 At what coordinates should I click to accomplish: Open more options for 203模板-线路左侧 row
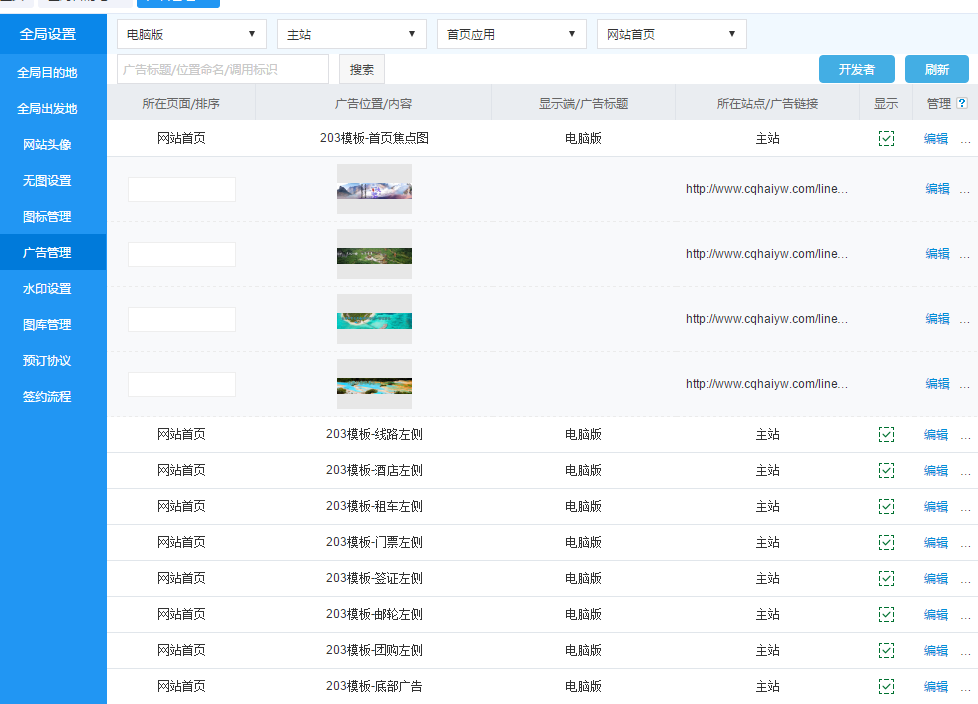[x=965, y=435]
